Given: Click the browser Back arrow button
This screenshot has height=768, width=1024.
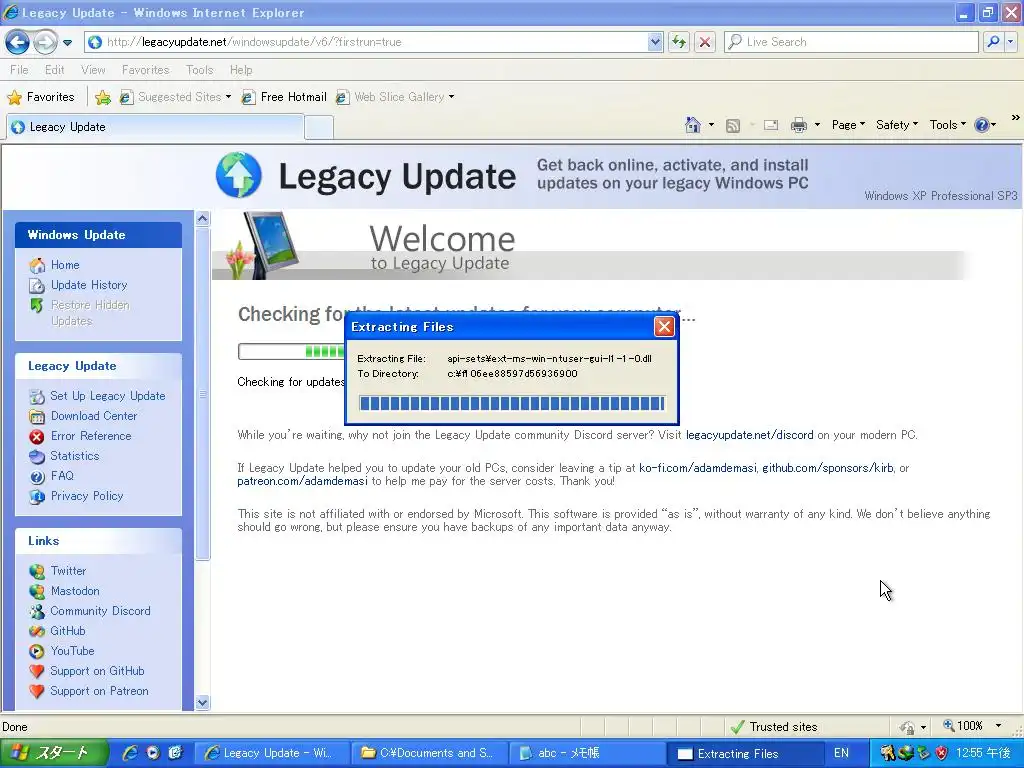Looking at the screenshot, I should 18,42.
